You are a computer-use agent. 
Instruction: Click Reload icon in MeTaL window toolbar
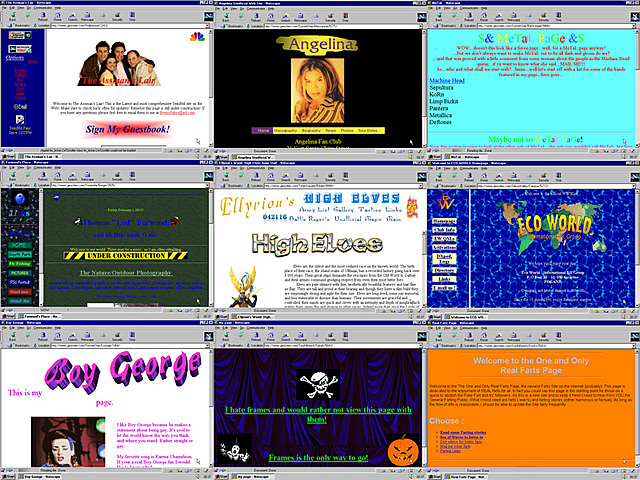click(x=469, y=16)
